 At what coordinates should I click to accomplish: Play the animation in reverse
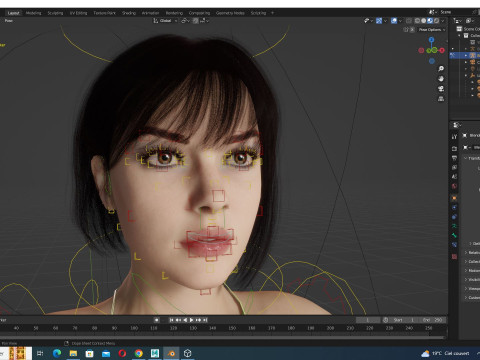coord(185,320)
